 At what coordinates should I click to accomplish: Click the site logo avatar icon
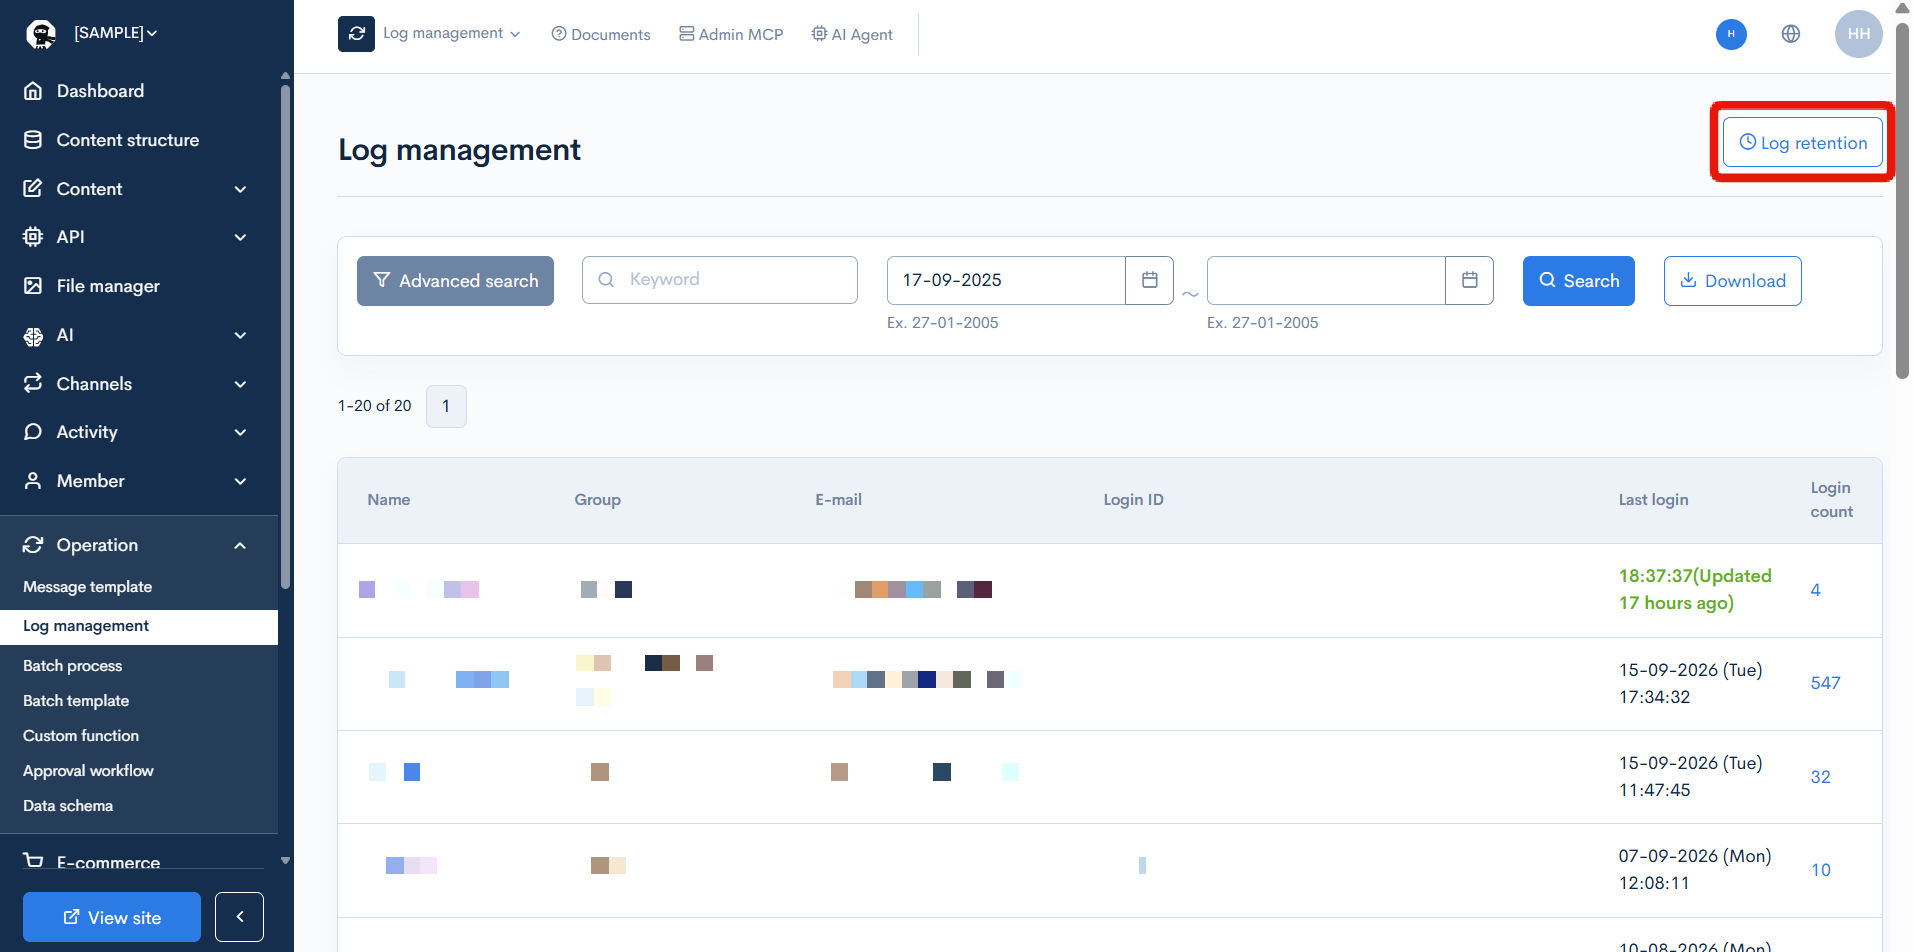pos(41,34)
